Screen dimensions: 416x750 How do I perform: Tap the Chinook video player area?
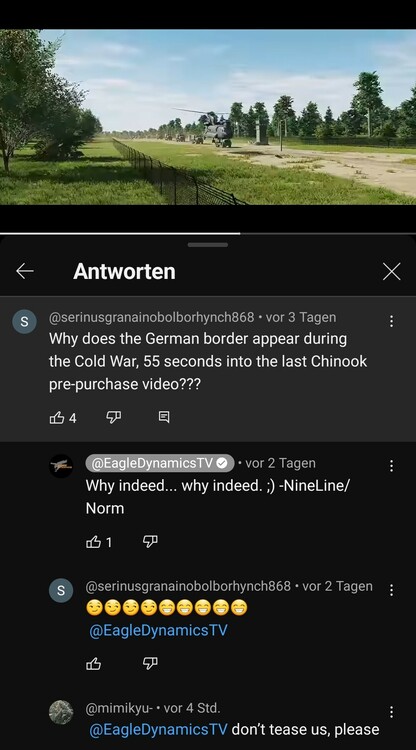tap(208, 117)
